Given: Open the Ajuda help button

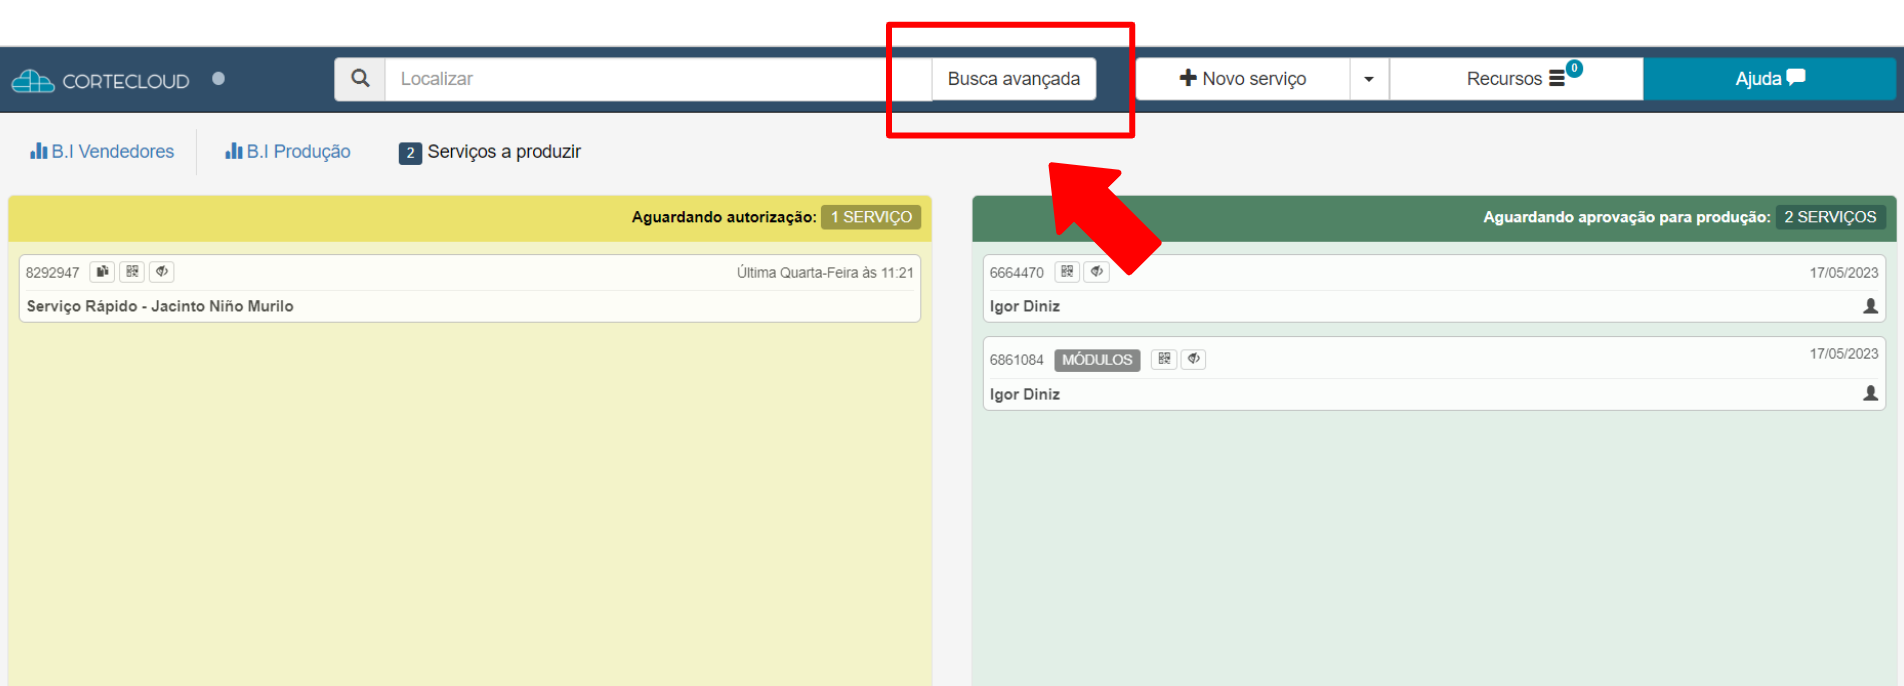Looking at the screenshot, I should [x=1769, y=78].
